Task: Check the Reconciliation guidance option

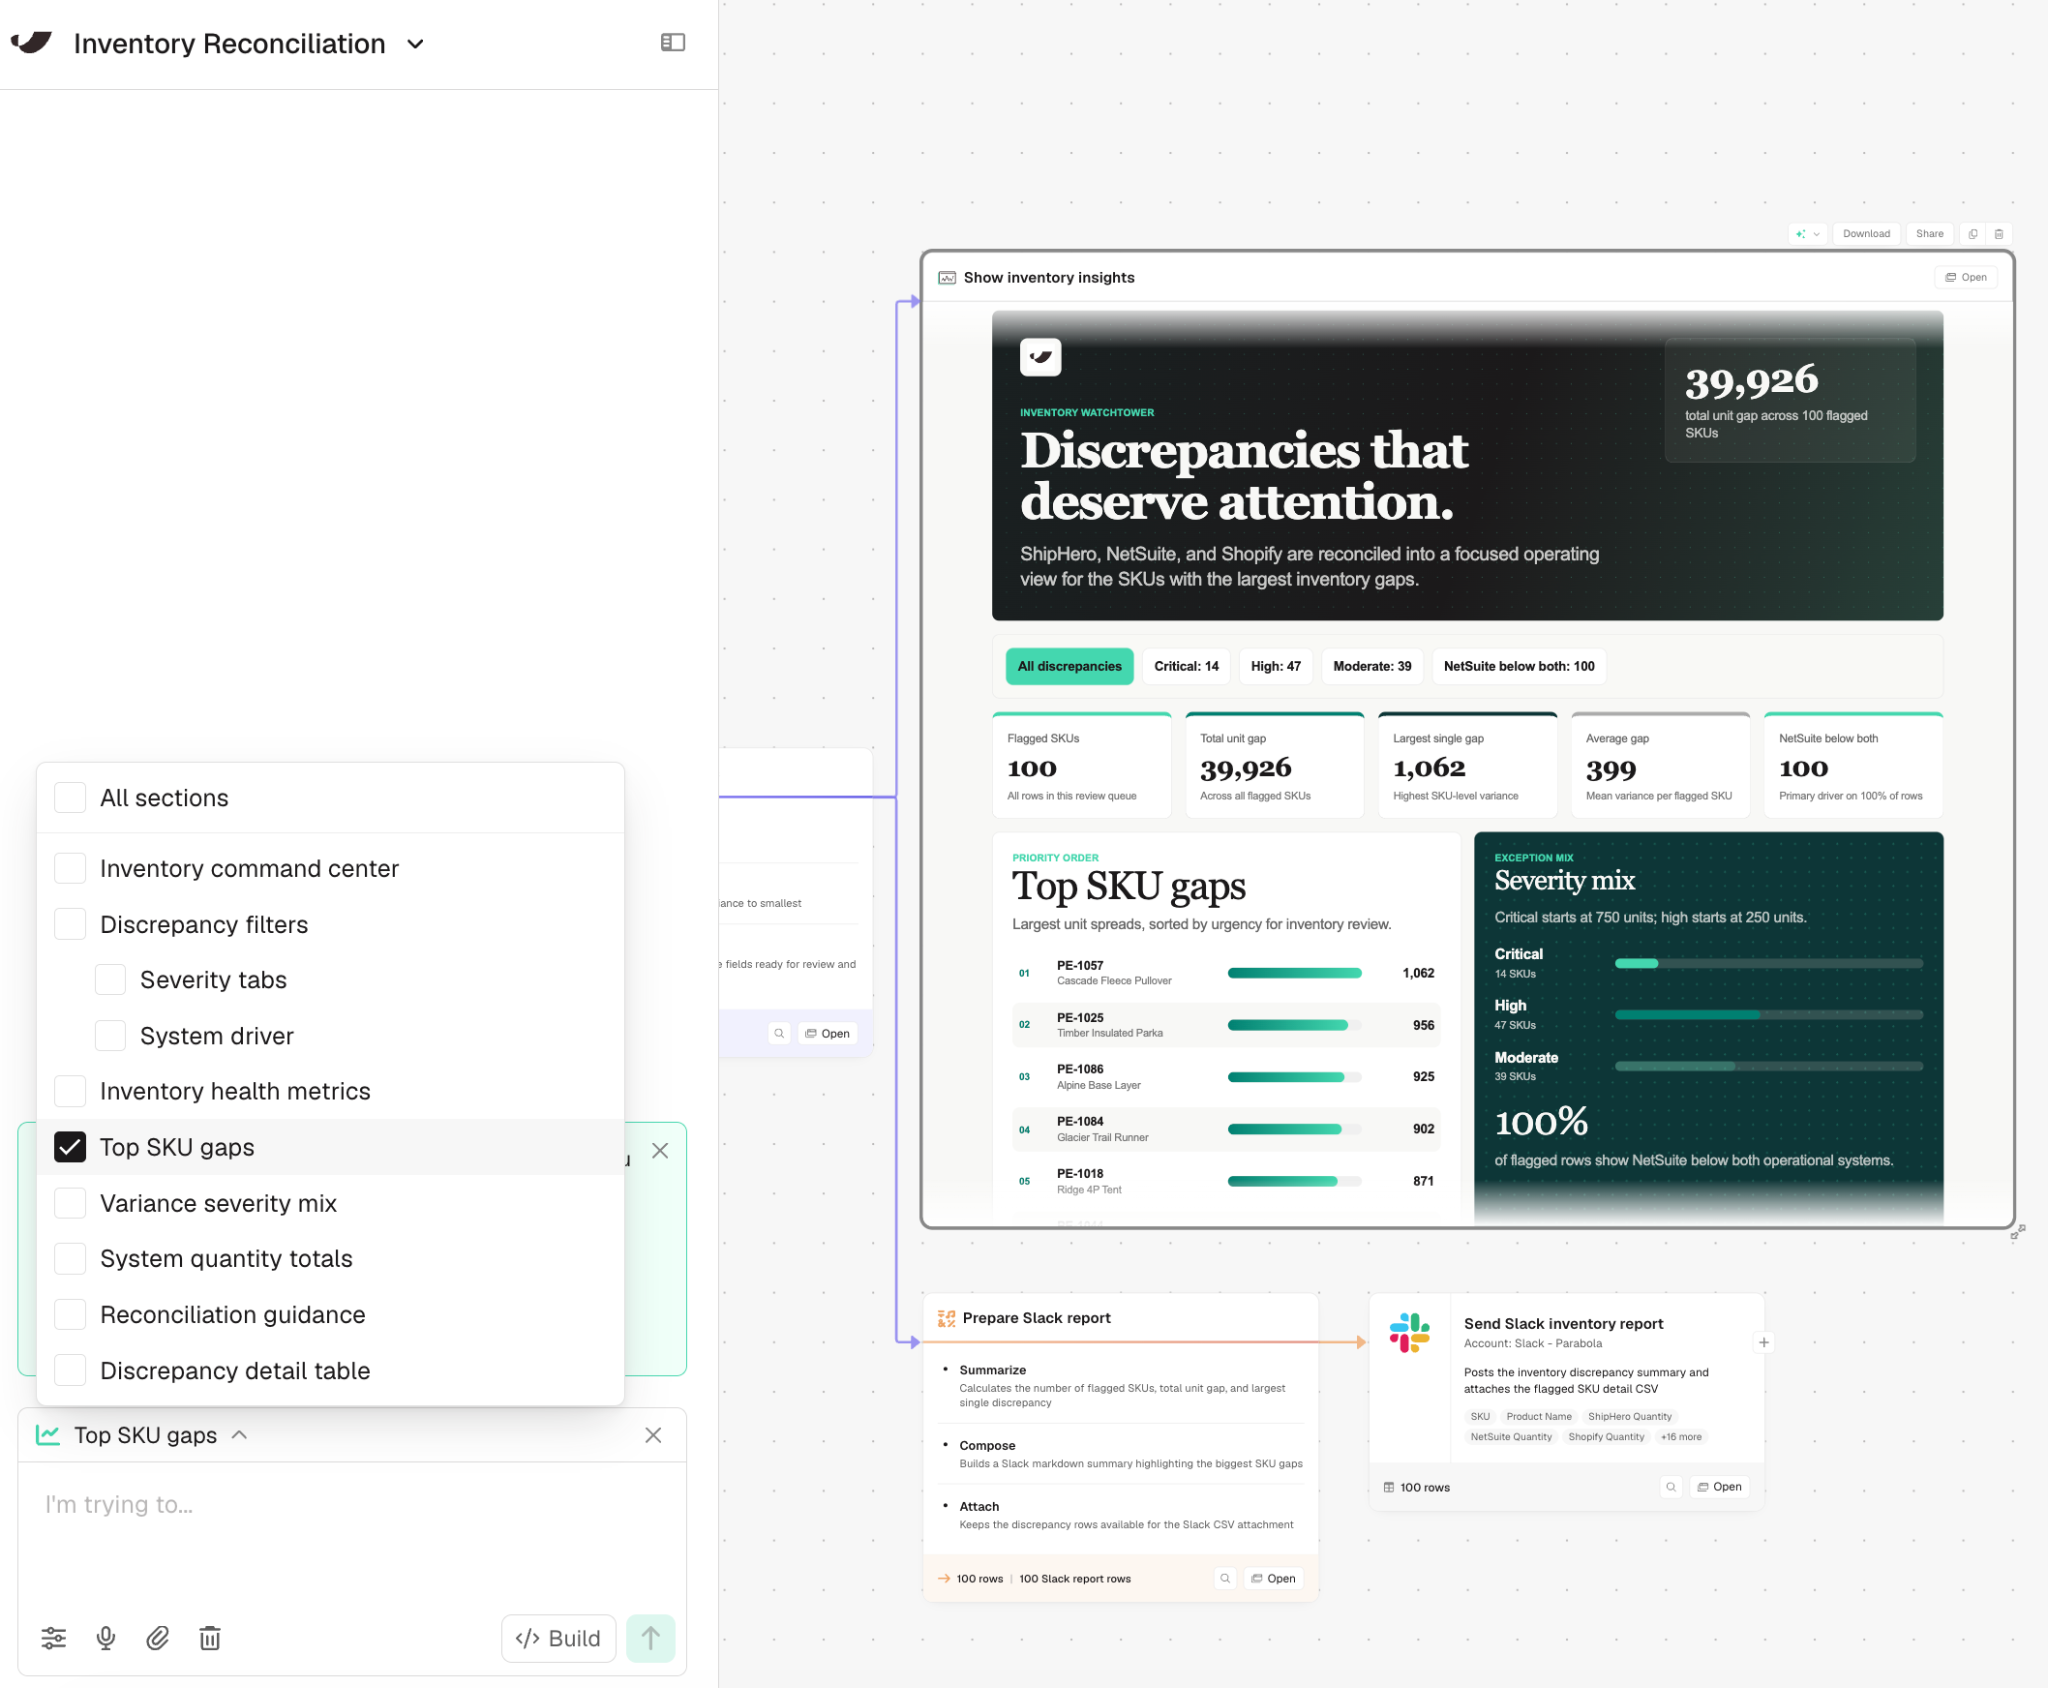Action: click(x=70, y=1314)
